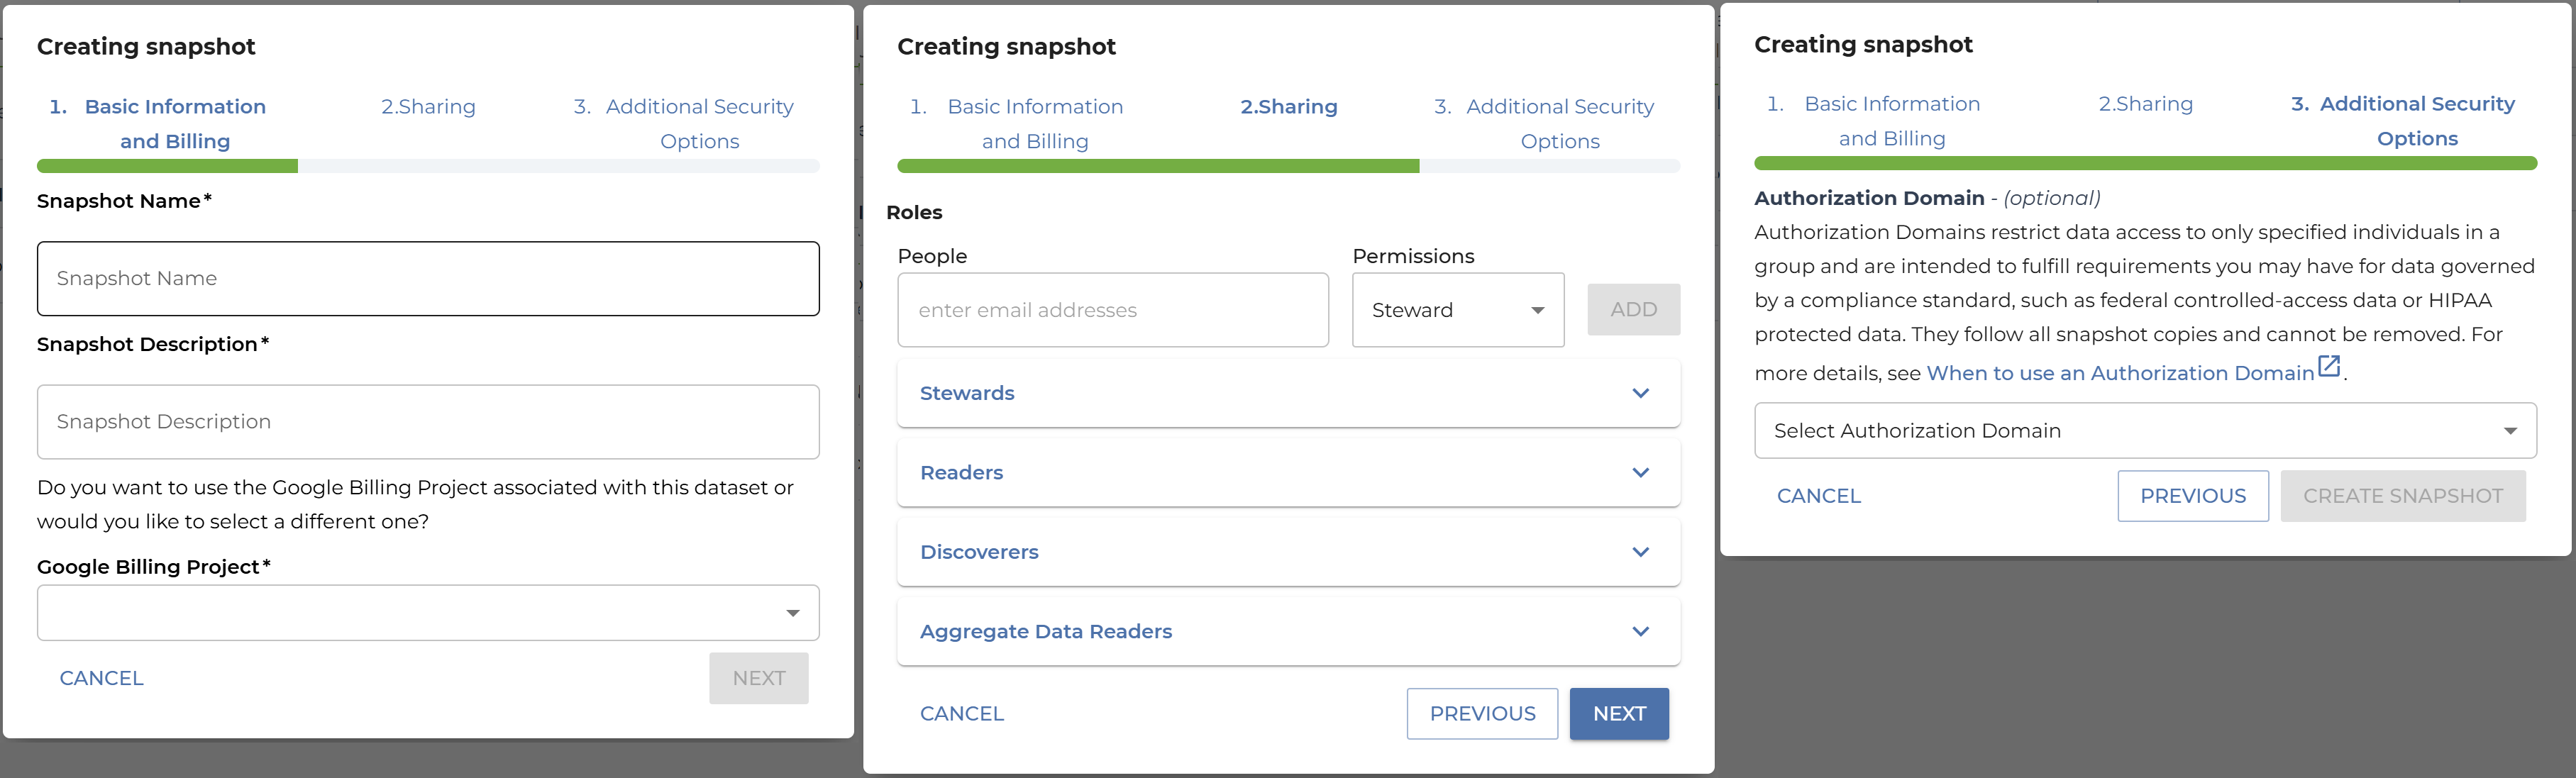The image size is (2576, 778).
Task: Expand the Readers section
Action: click(x=1289, y=472)
